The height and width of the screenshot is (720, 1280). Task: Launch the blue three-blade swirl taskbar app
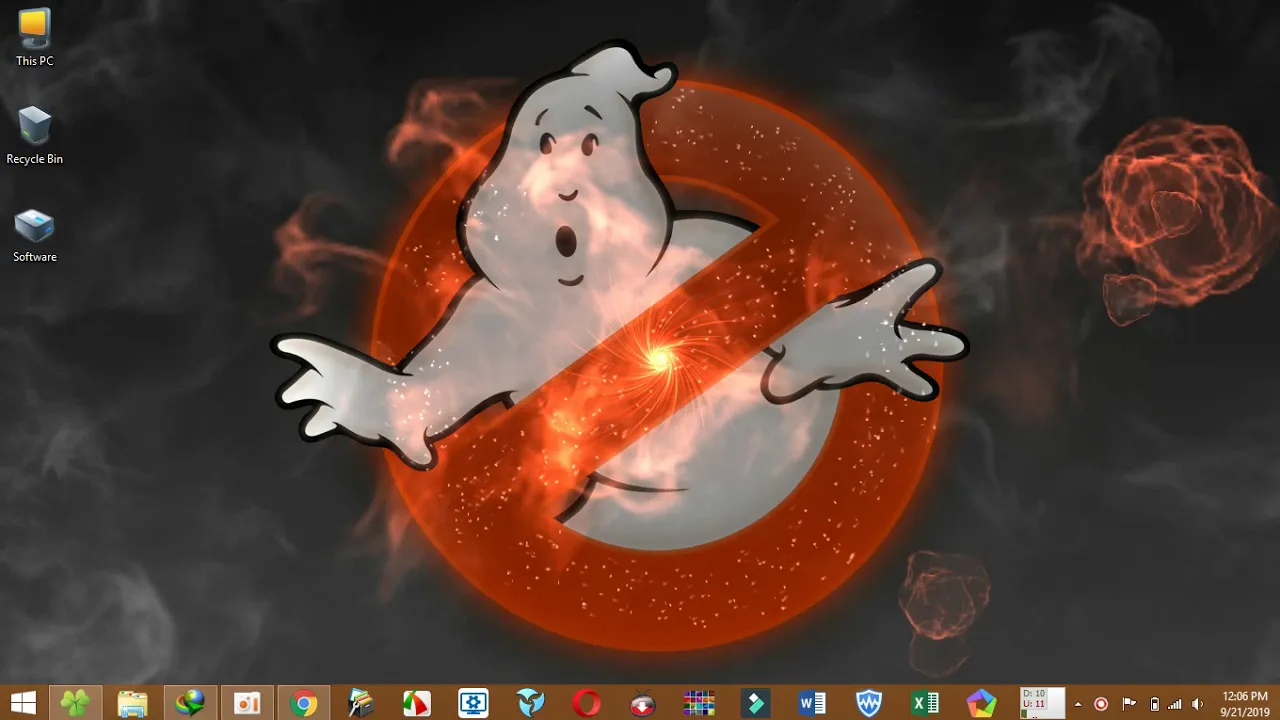pos(530,703)
